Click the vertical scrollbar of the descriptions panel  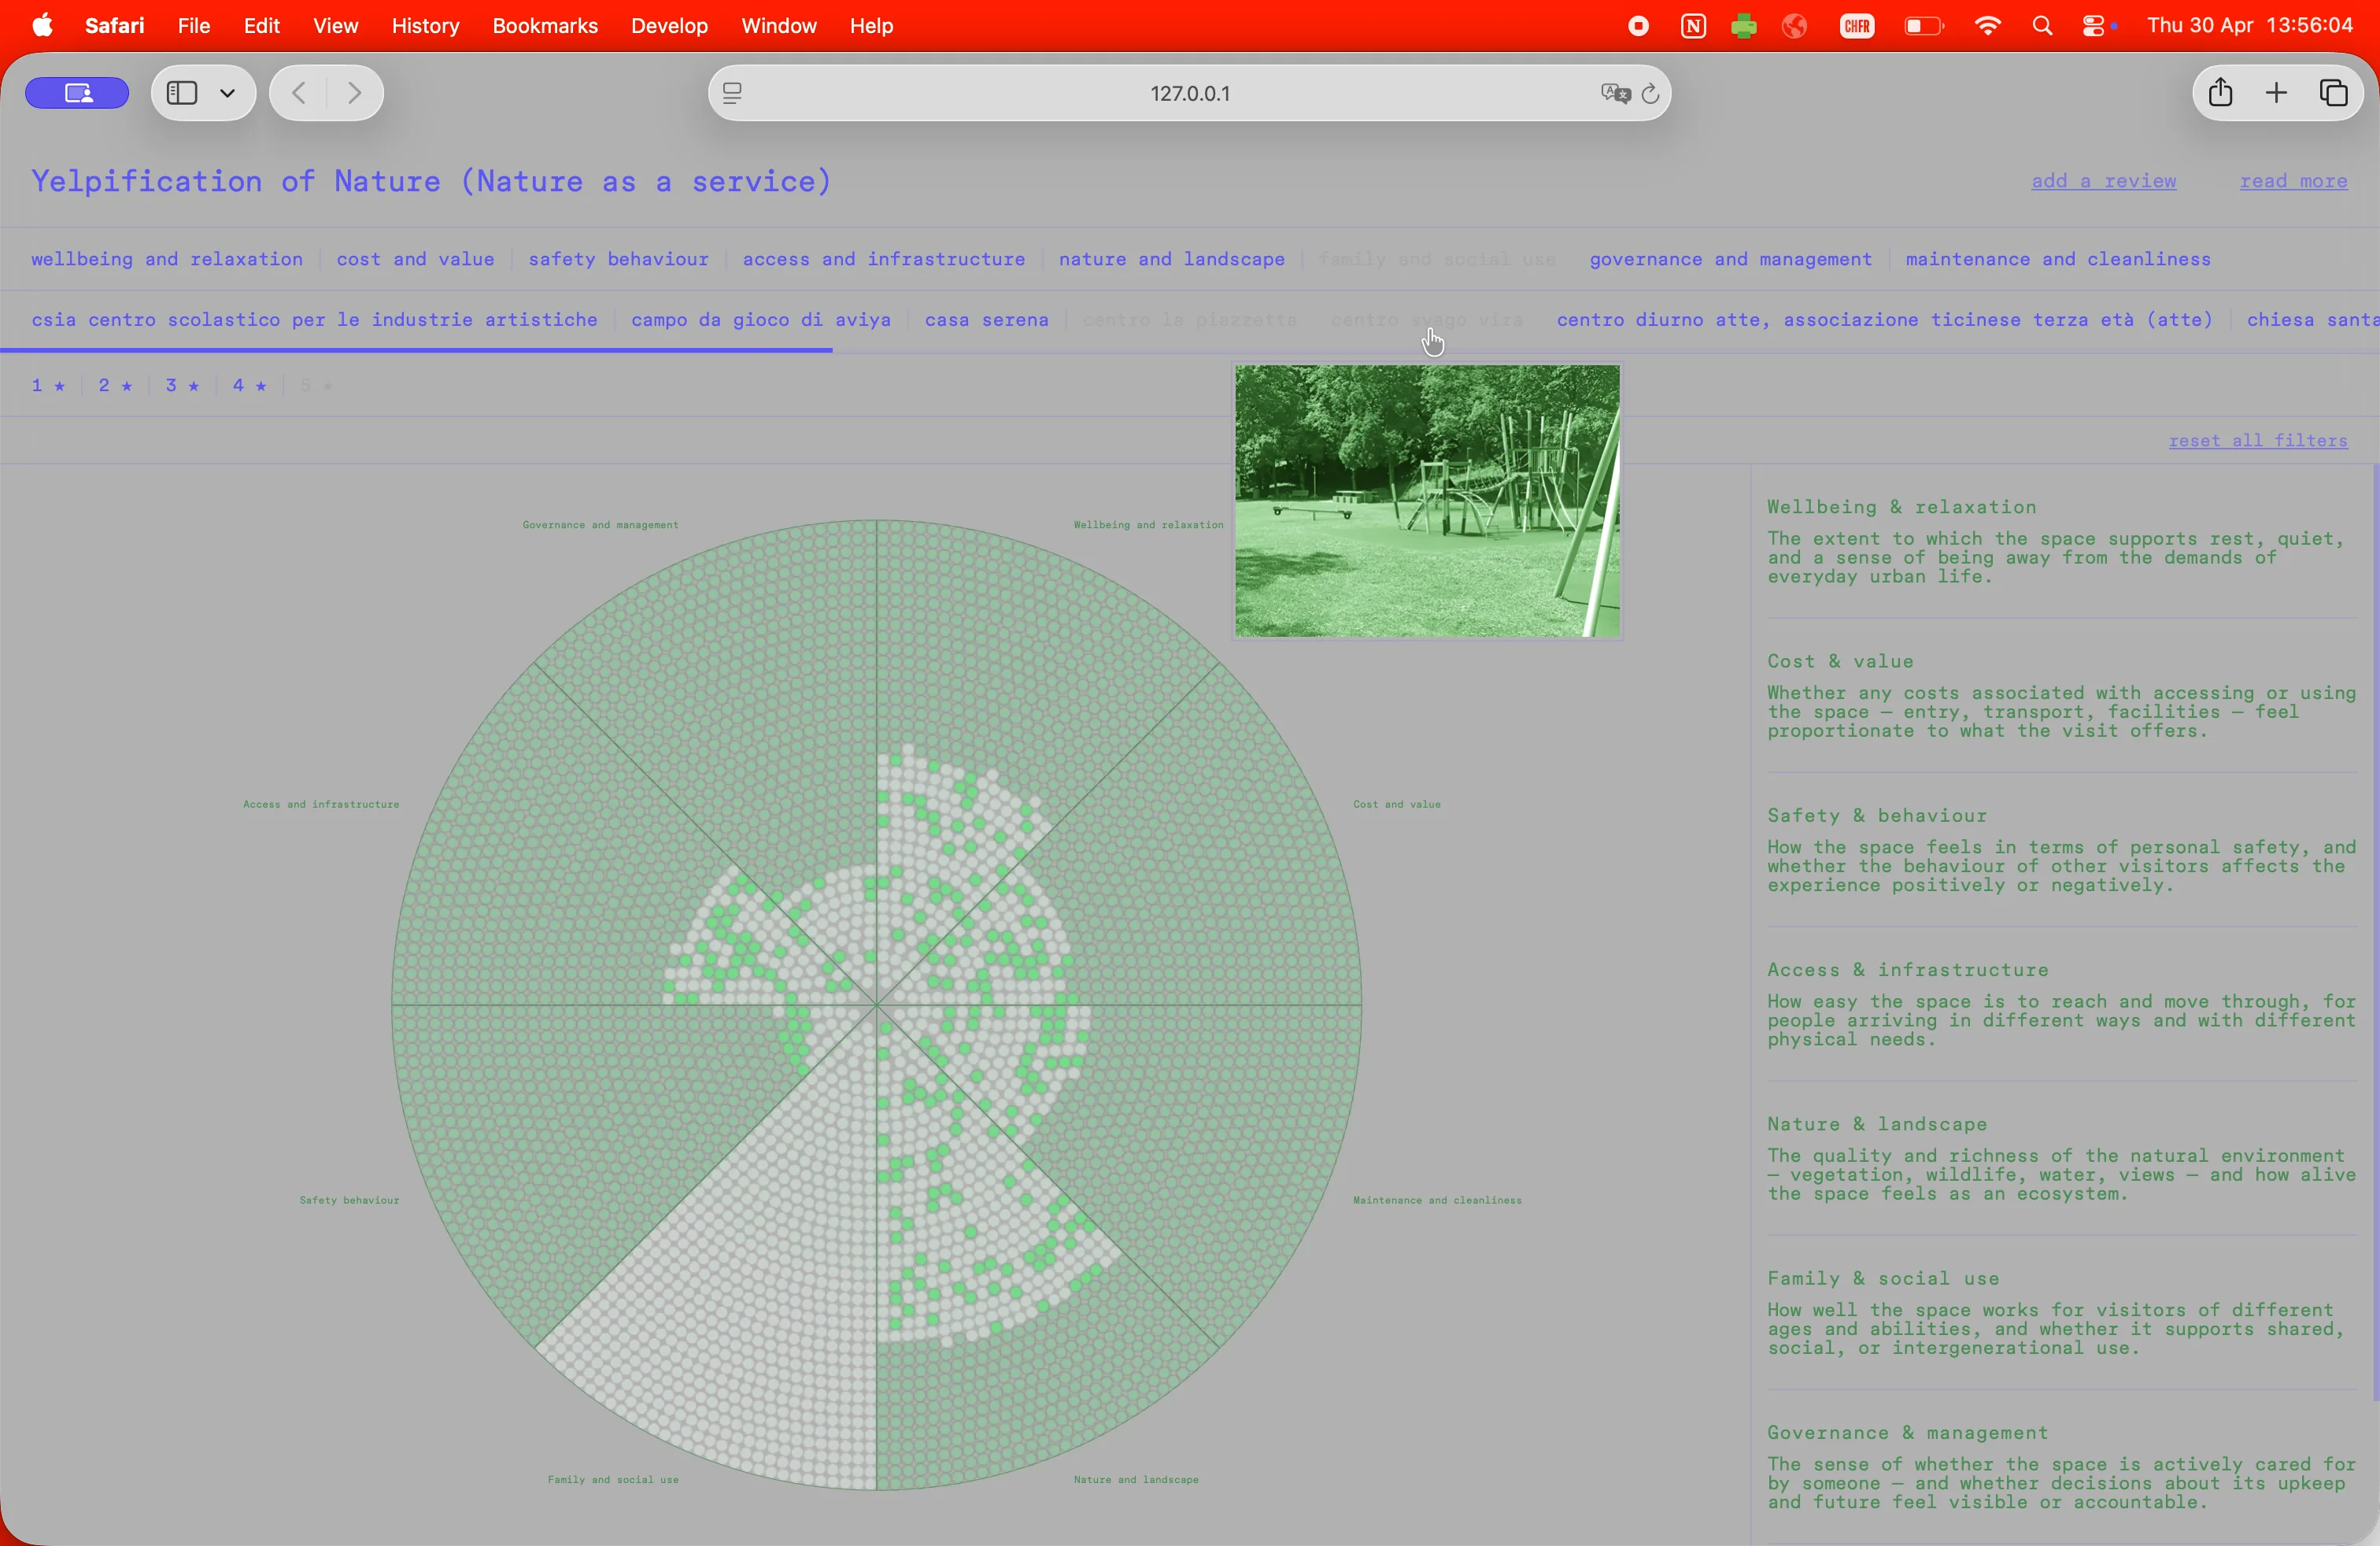(2375, 932)
